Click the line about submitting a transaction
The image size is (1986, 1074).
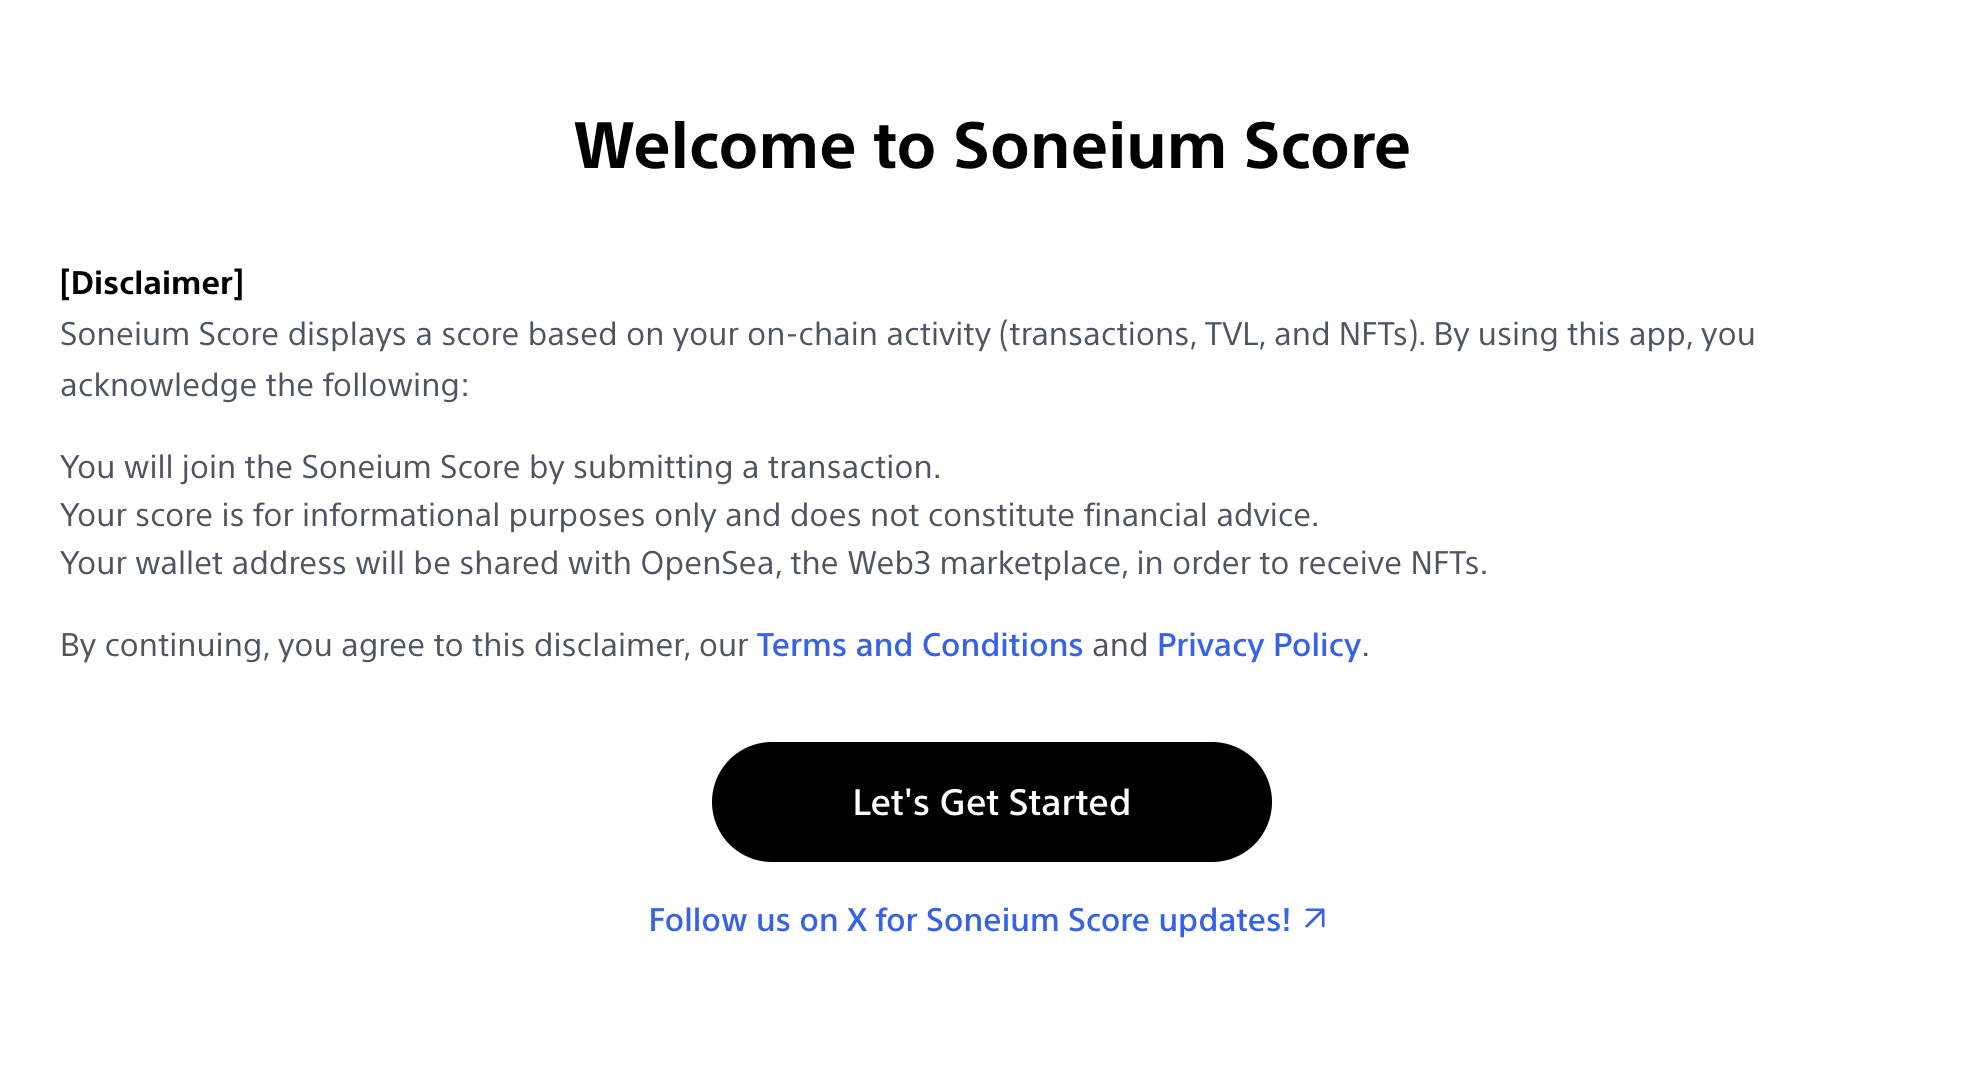click(x=500, y=467)
